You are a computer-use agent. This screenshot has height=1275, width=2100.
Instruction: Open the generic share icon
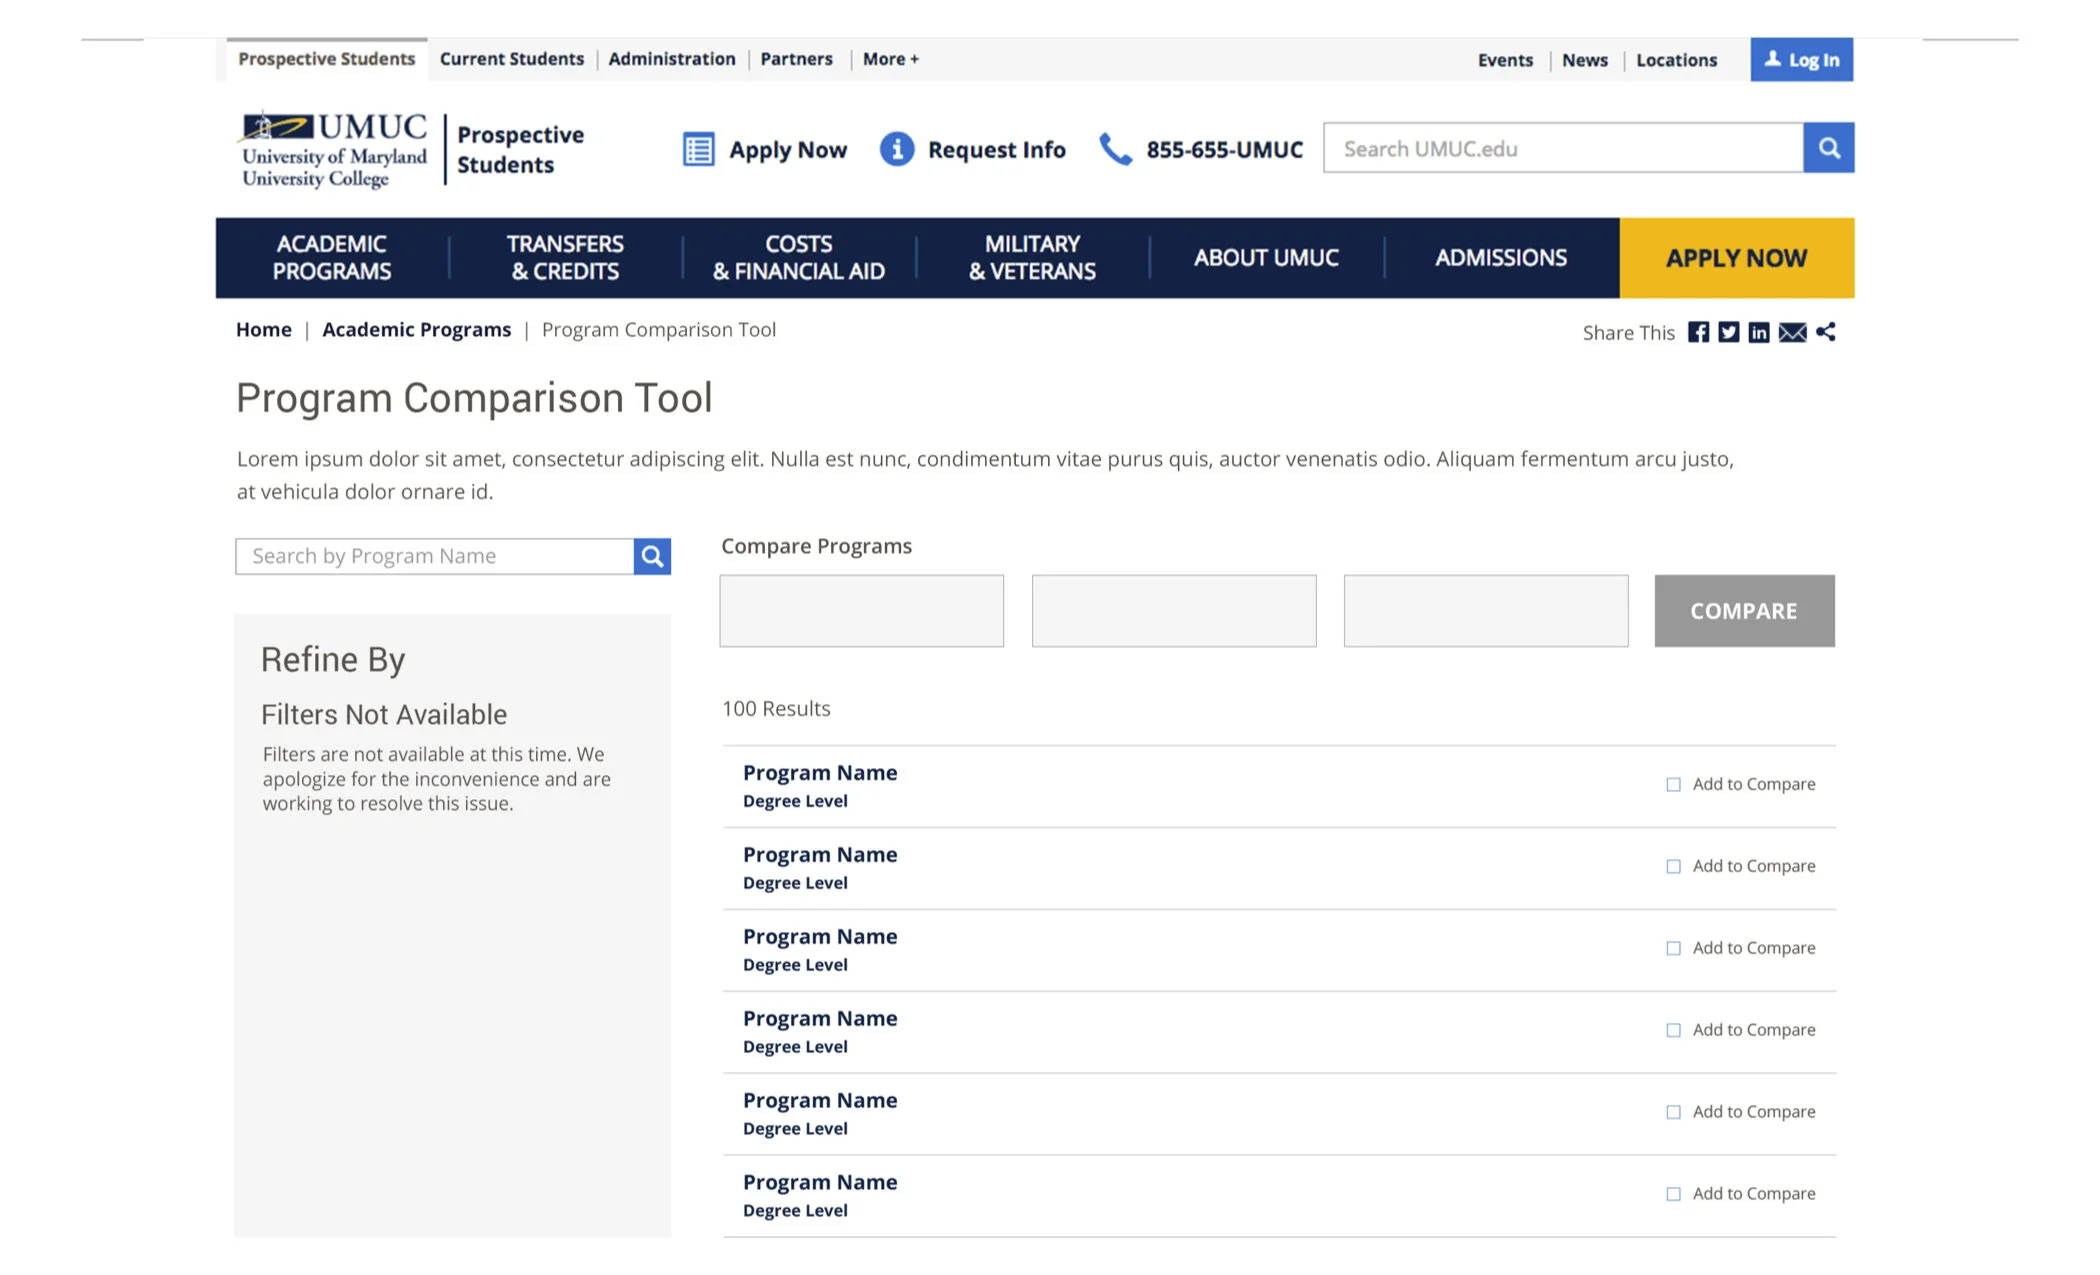click(x=1825, y=332)
